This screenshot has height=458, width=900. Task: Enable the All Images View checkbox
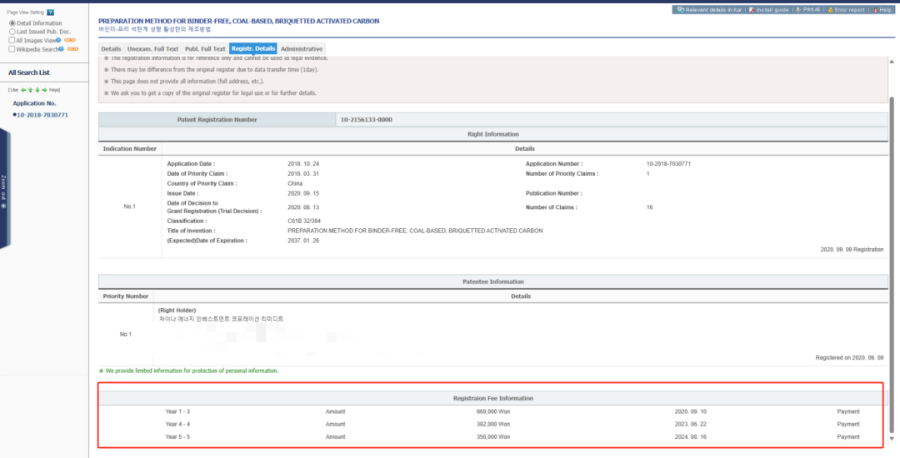(x=12, y=40)
